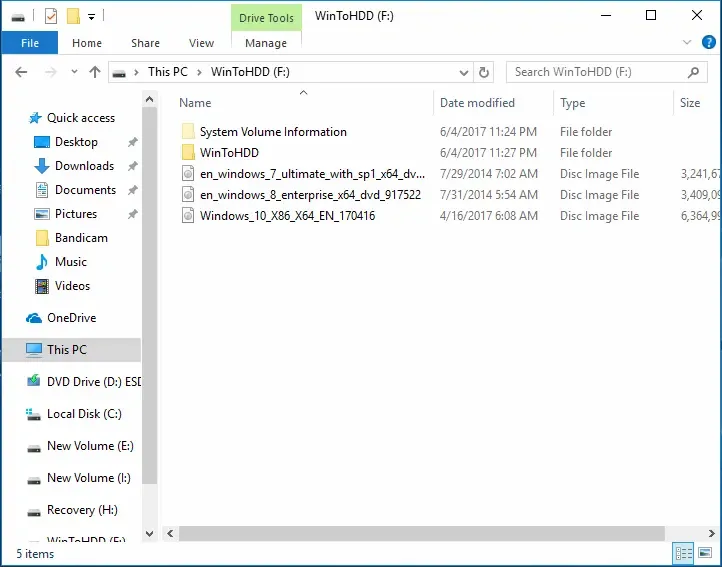
Task: Open the Customize Quick Access Toolbar dropdown
Action: click(92, 18)
